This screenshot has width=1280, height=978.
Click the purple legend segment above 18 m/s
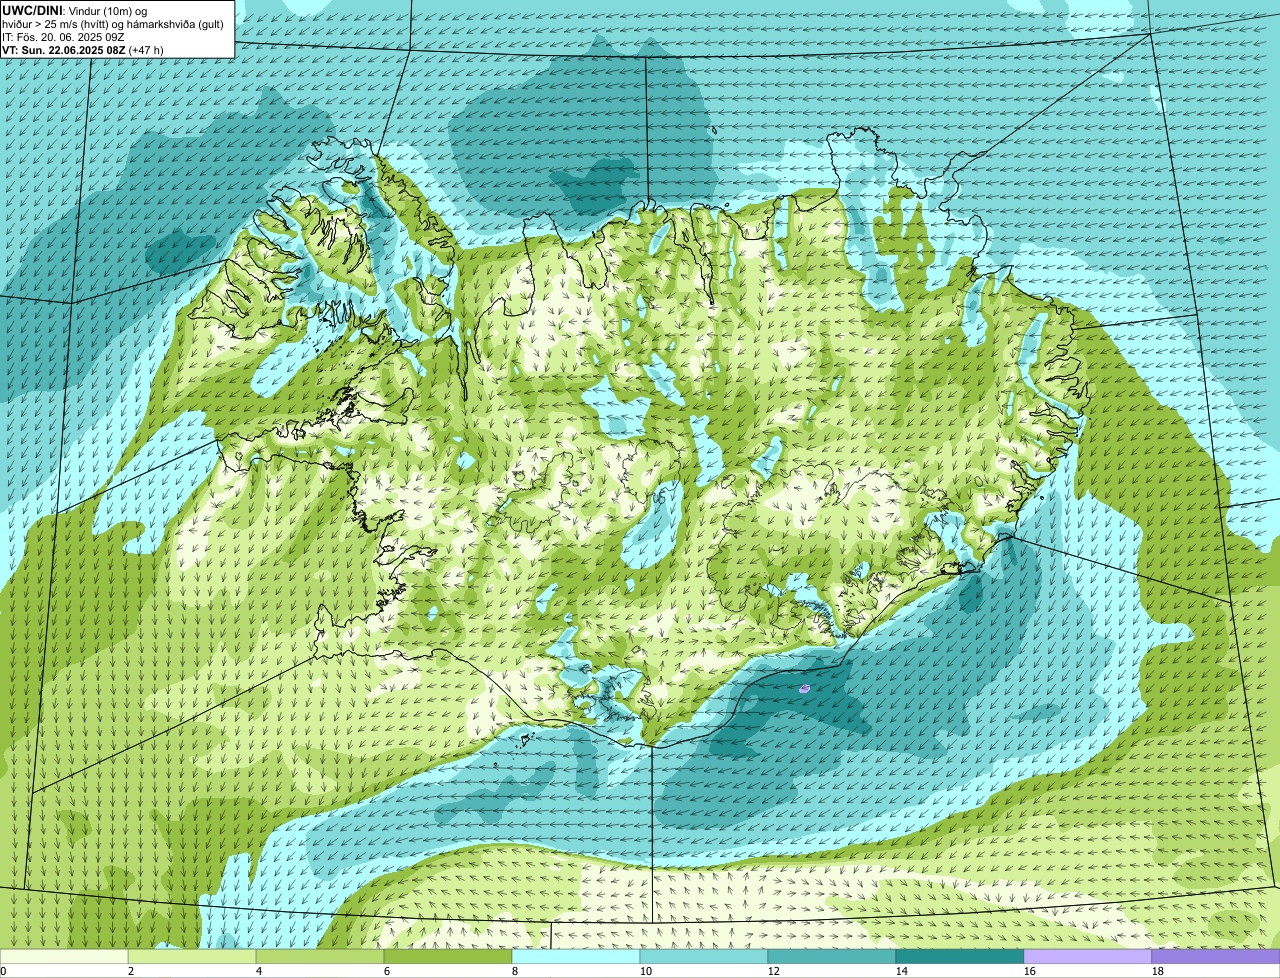click(1216, 956)
